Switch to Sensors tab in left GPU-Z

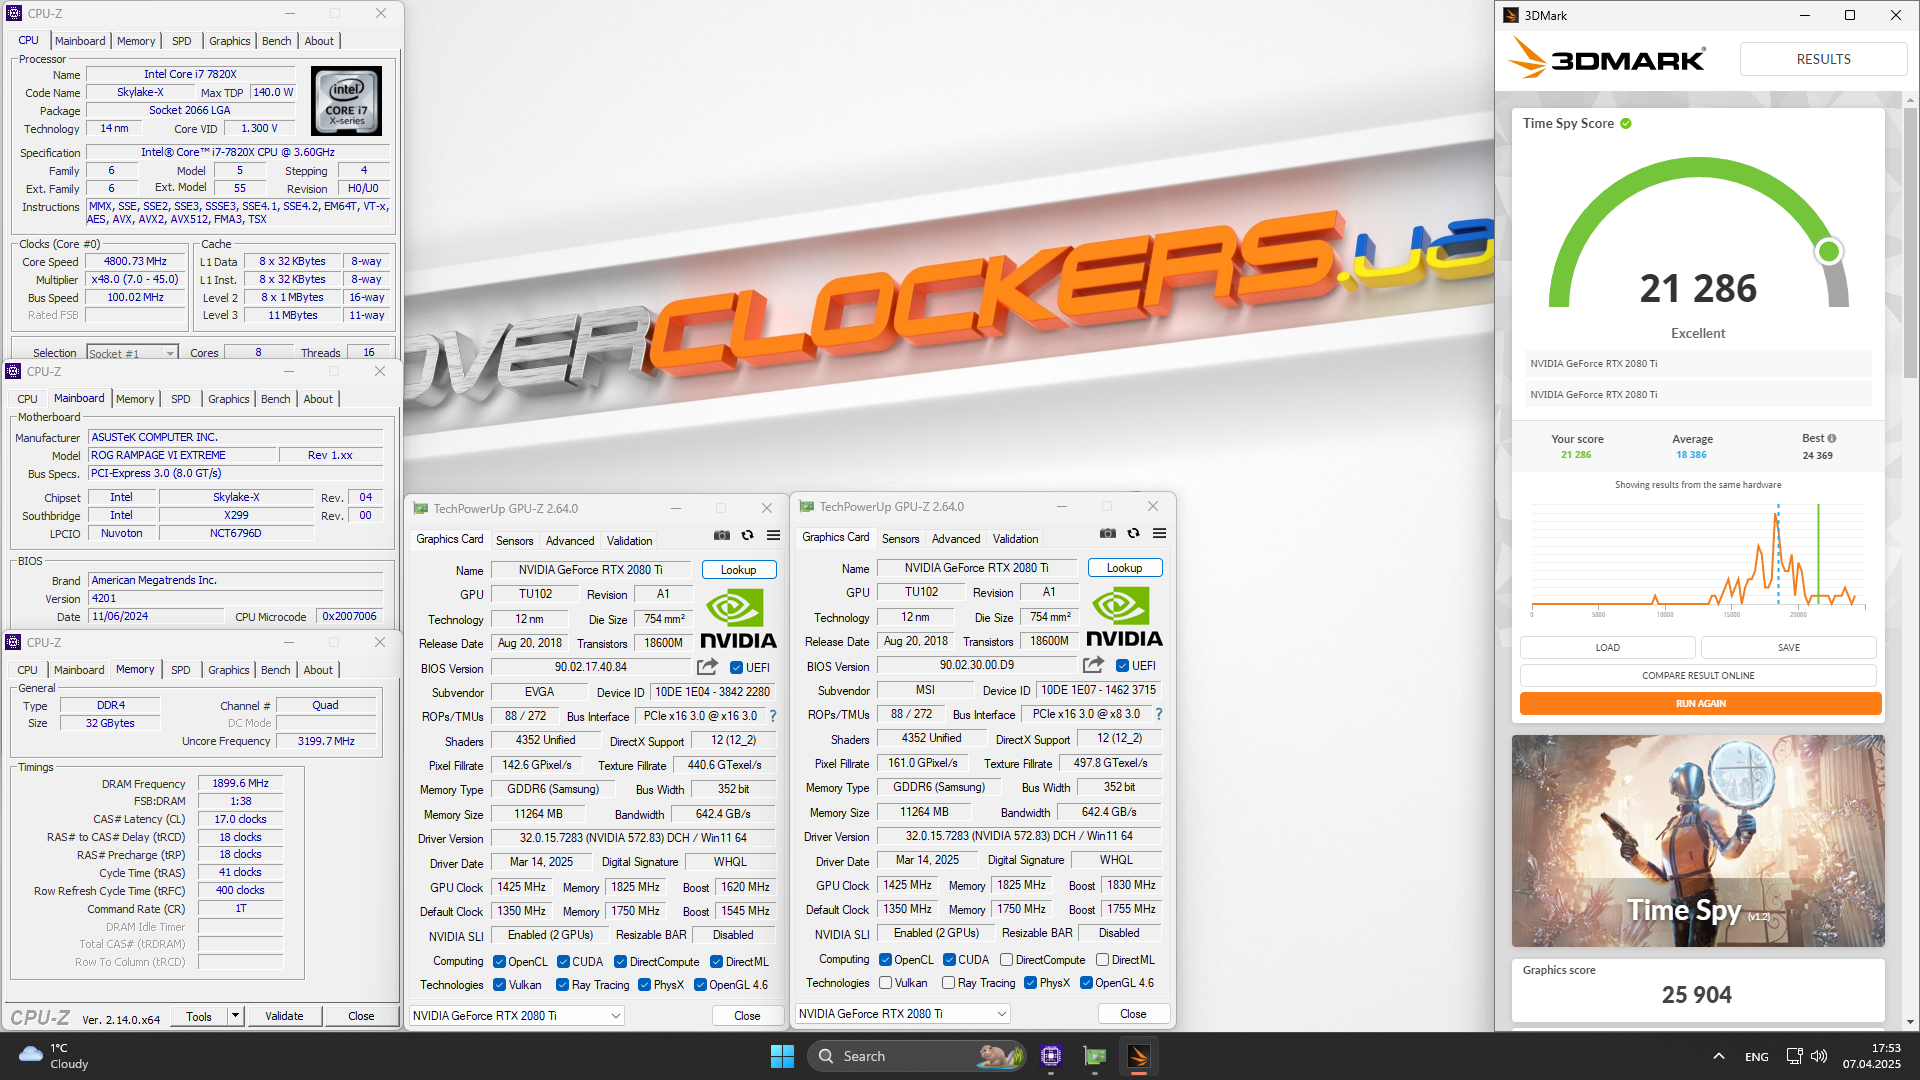point(515,541)
